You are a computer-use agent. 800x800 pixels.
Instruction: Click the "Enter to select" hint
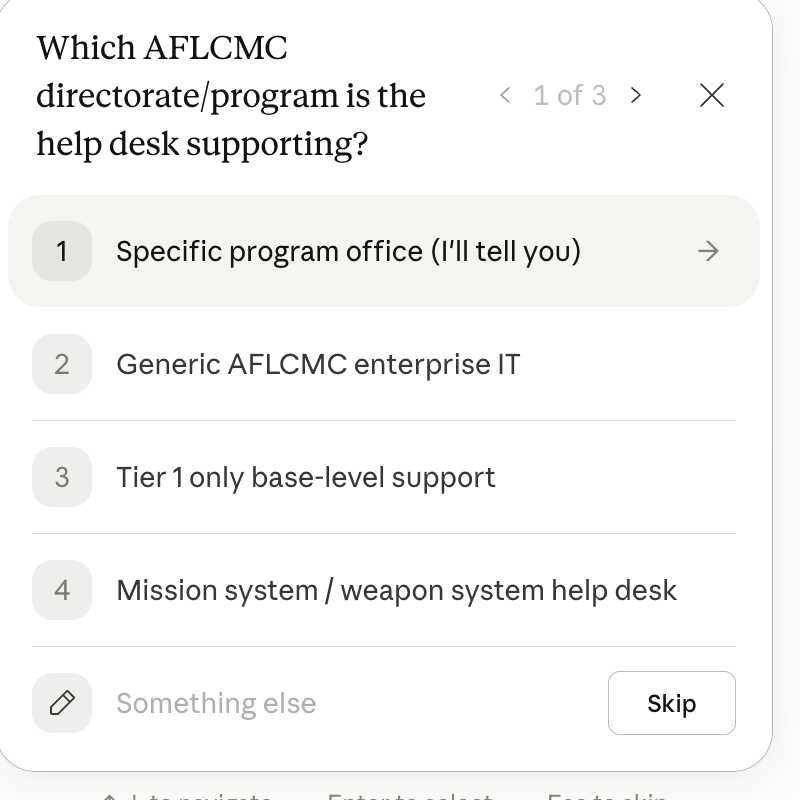pos(410,795)
